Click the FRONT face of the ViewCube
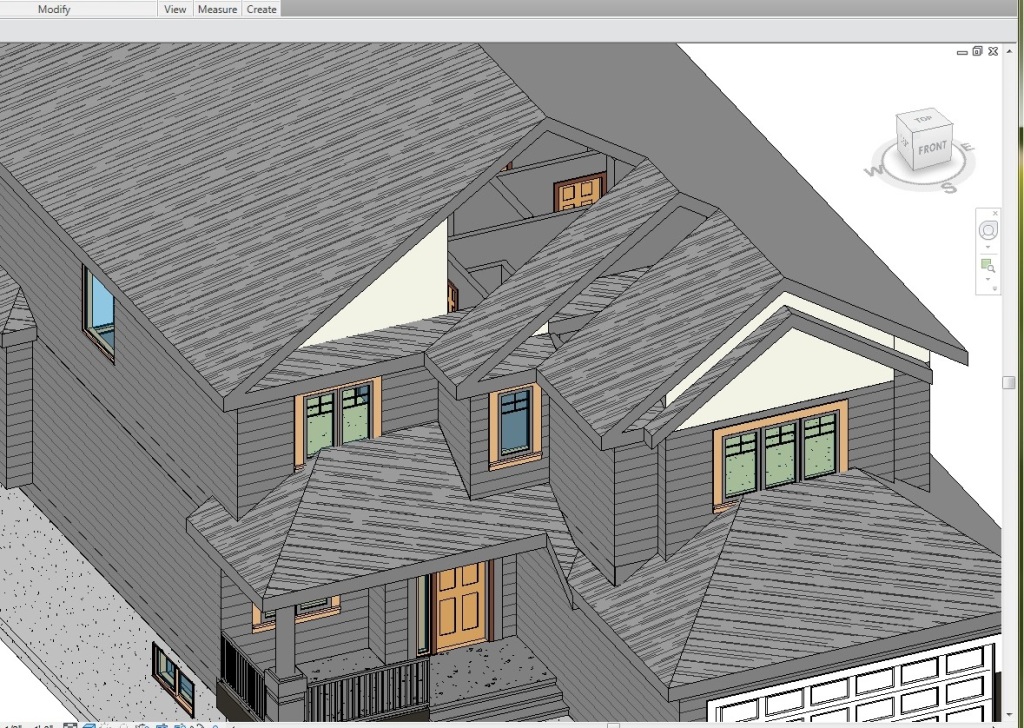The image size is (1024, 728). (x=932, y=148)
